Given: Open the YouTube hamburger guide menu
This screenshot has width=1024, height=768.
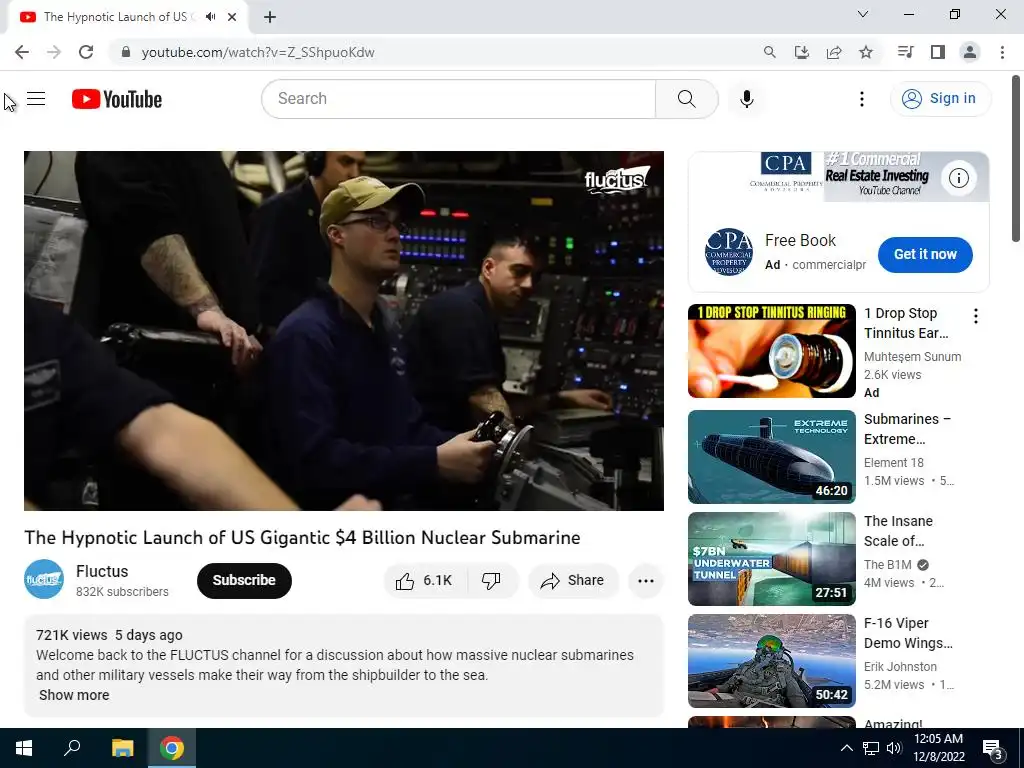Looking at the screenshot, I should 36,99.
